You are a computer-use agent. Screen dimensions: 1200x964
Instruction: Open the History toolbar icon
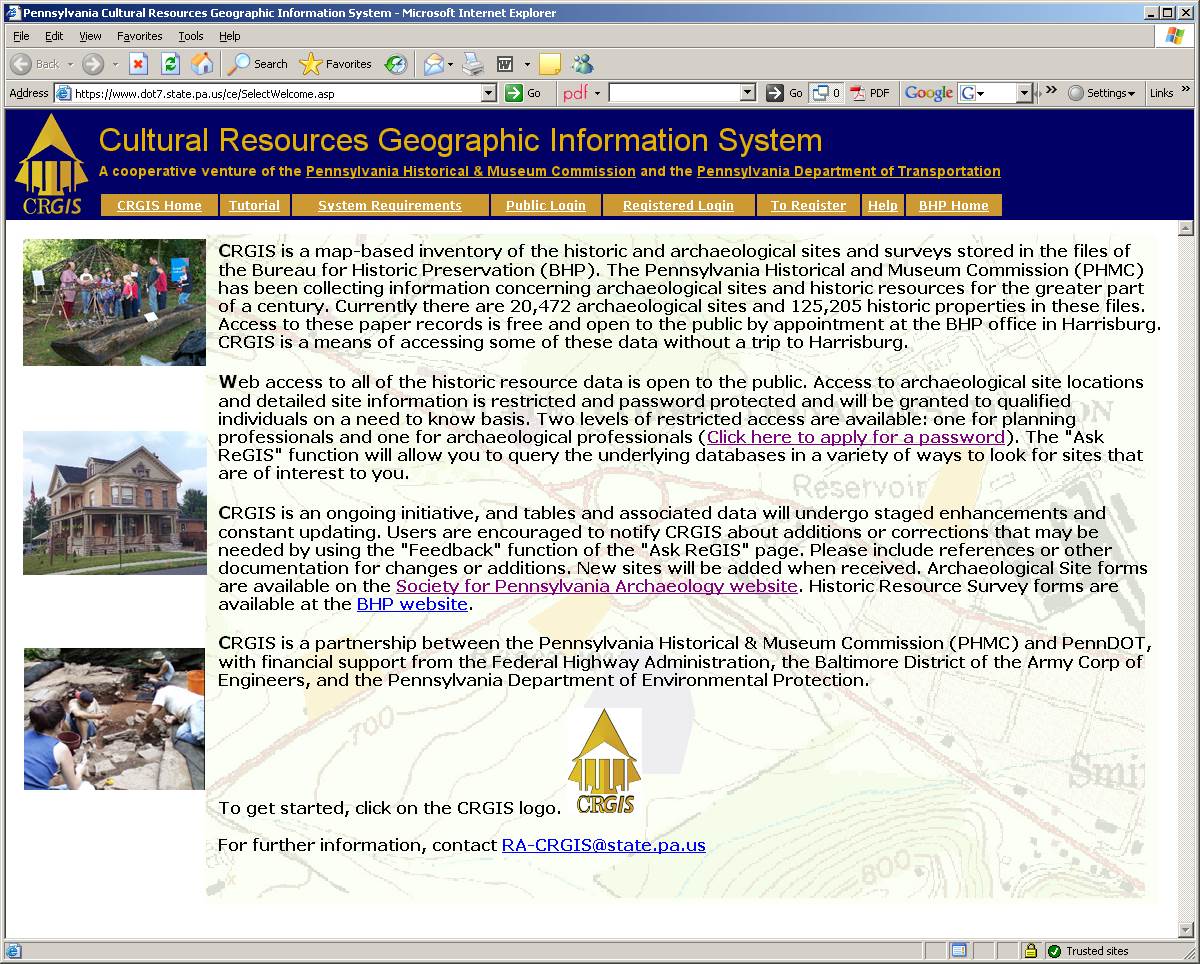click(396, 64)
